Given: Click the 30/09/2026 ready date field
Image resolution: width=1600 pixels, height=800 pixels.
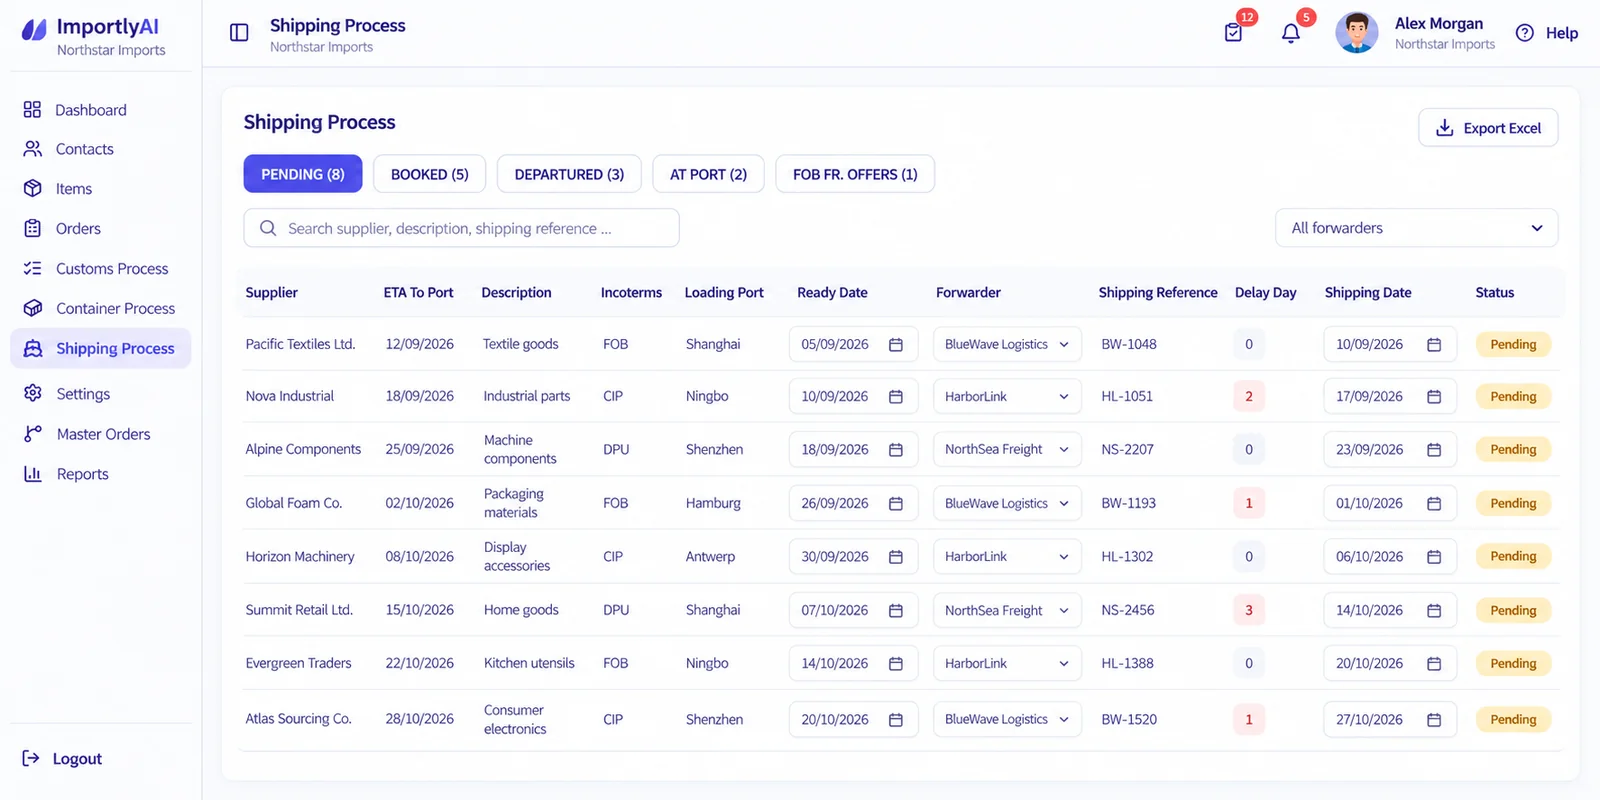Looking at the screenshot, I should (x=853, y=557).
